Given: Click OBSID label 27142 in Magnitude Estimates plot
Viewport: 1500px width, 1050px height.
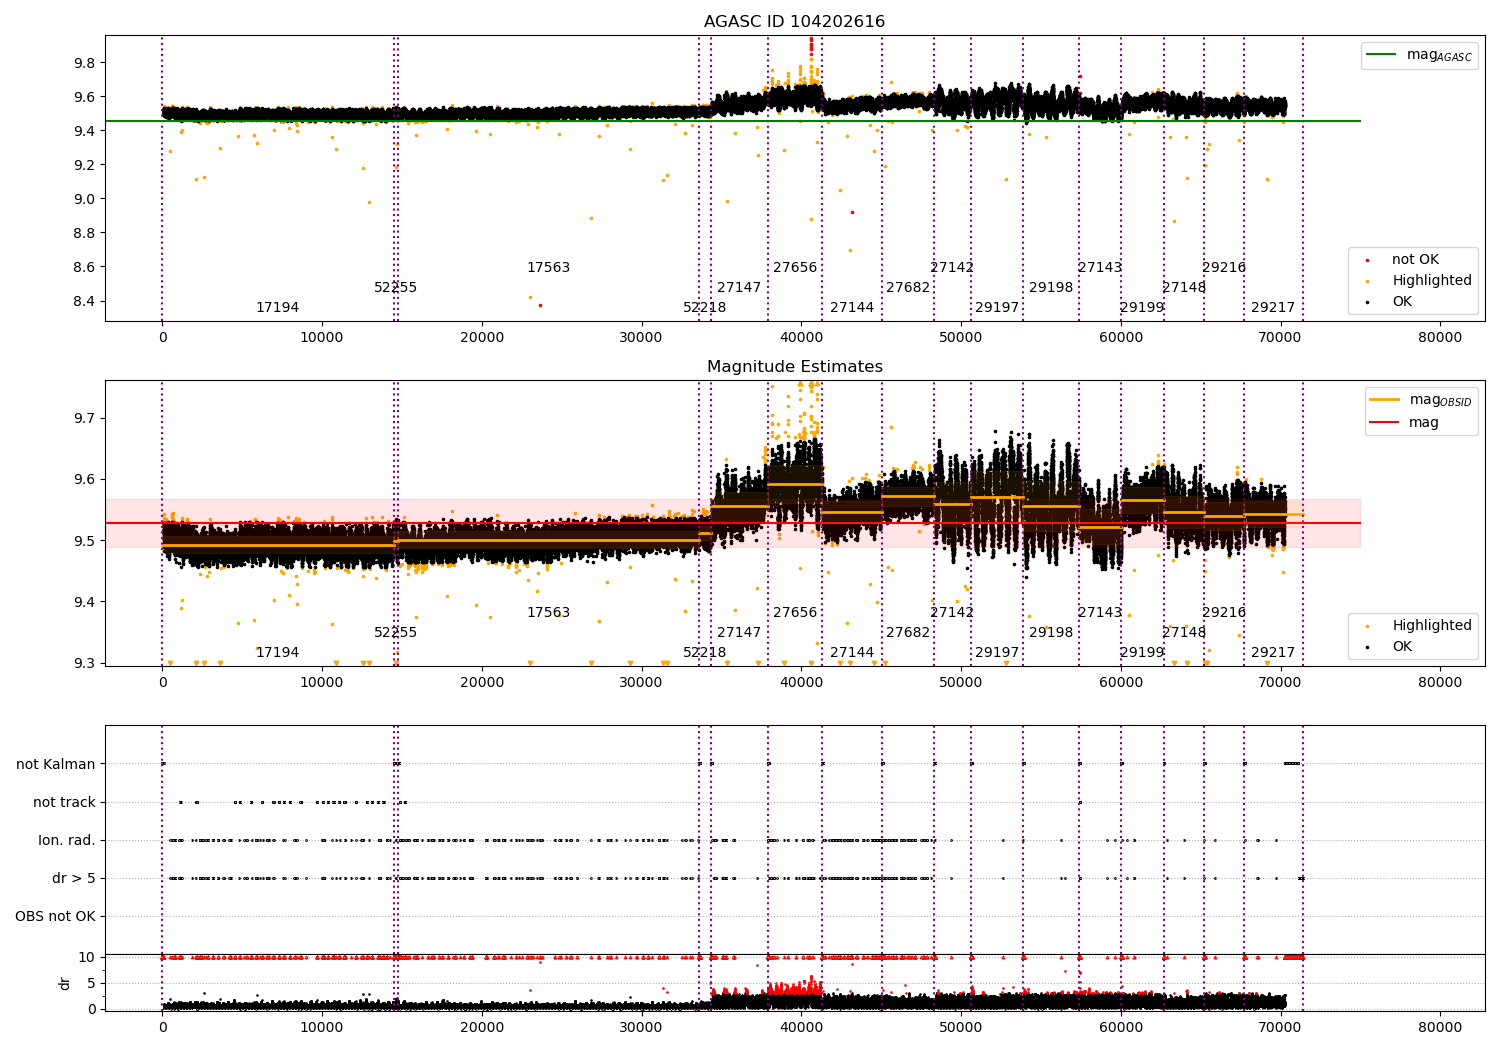Looking at the screenshot, I should [x=952, y=613].
